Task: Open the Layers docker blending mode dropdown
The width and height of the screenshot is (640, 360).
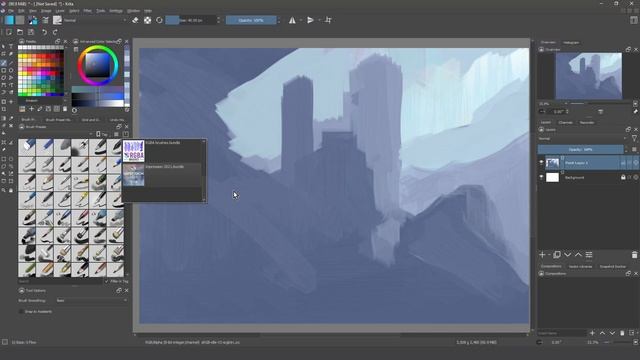Action: click(x=582, y=138)
